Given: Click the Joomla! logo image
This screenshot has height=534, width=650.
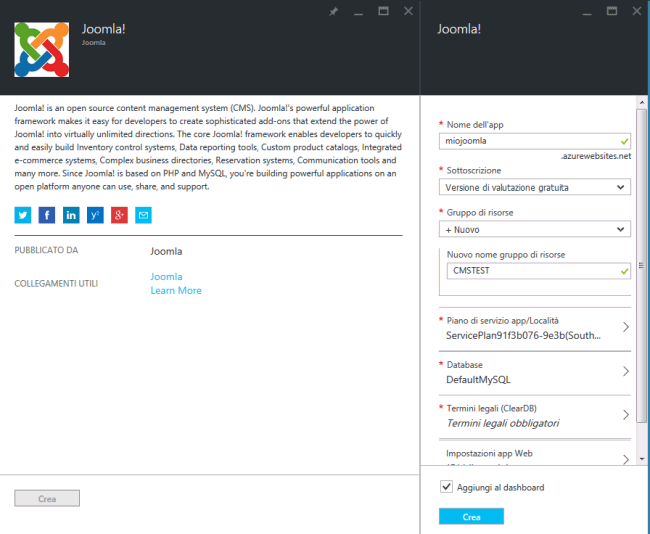Looking at the screenshot, I should click(41, 49).
